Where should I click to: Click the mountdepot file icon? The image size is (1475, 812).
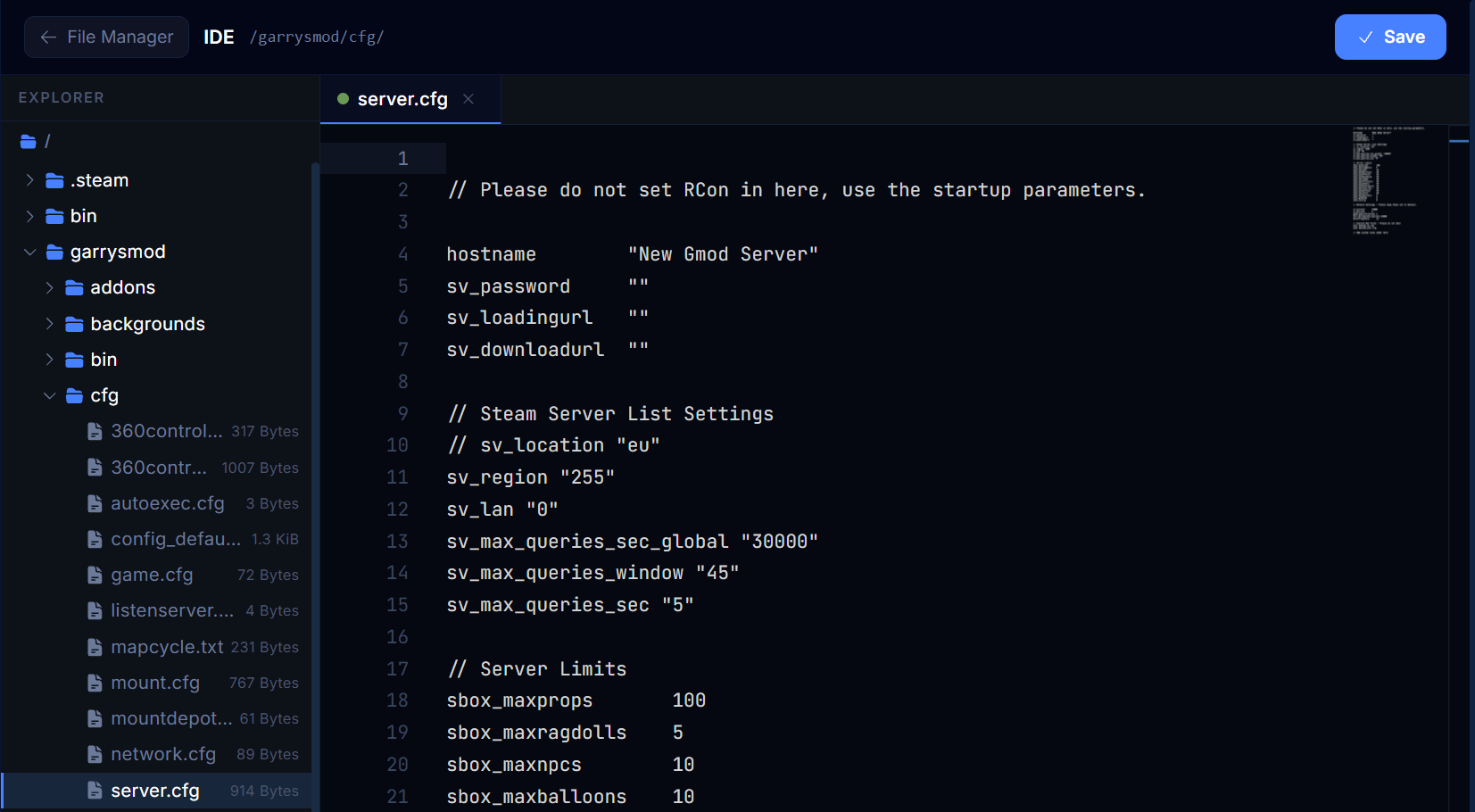(x=94, y=718)
